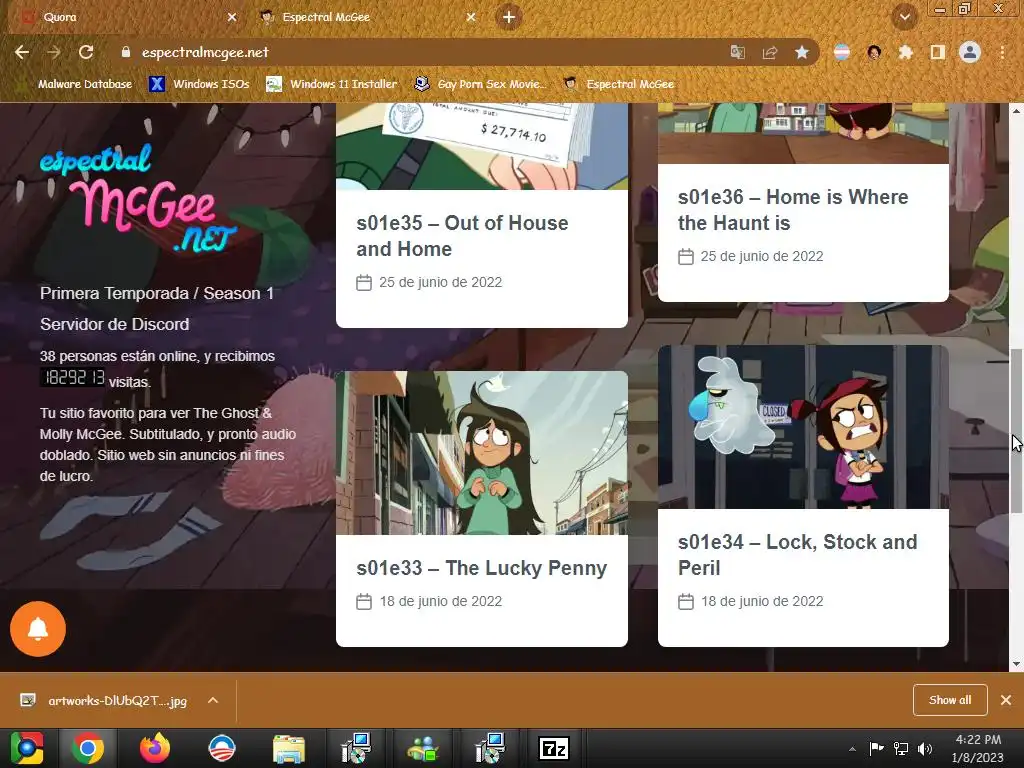Open Primera Temporada / Season 1 link
This screenshot has height=768, width=1024.
(157, 293)
